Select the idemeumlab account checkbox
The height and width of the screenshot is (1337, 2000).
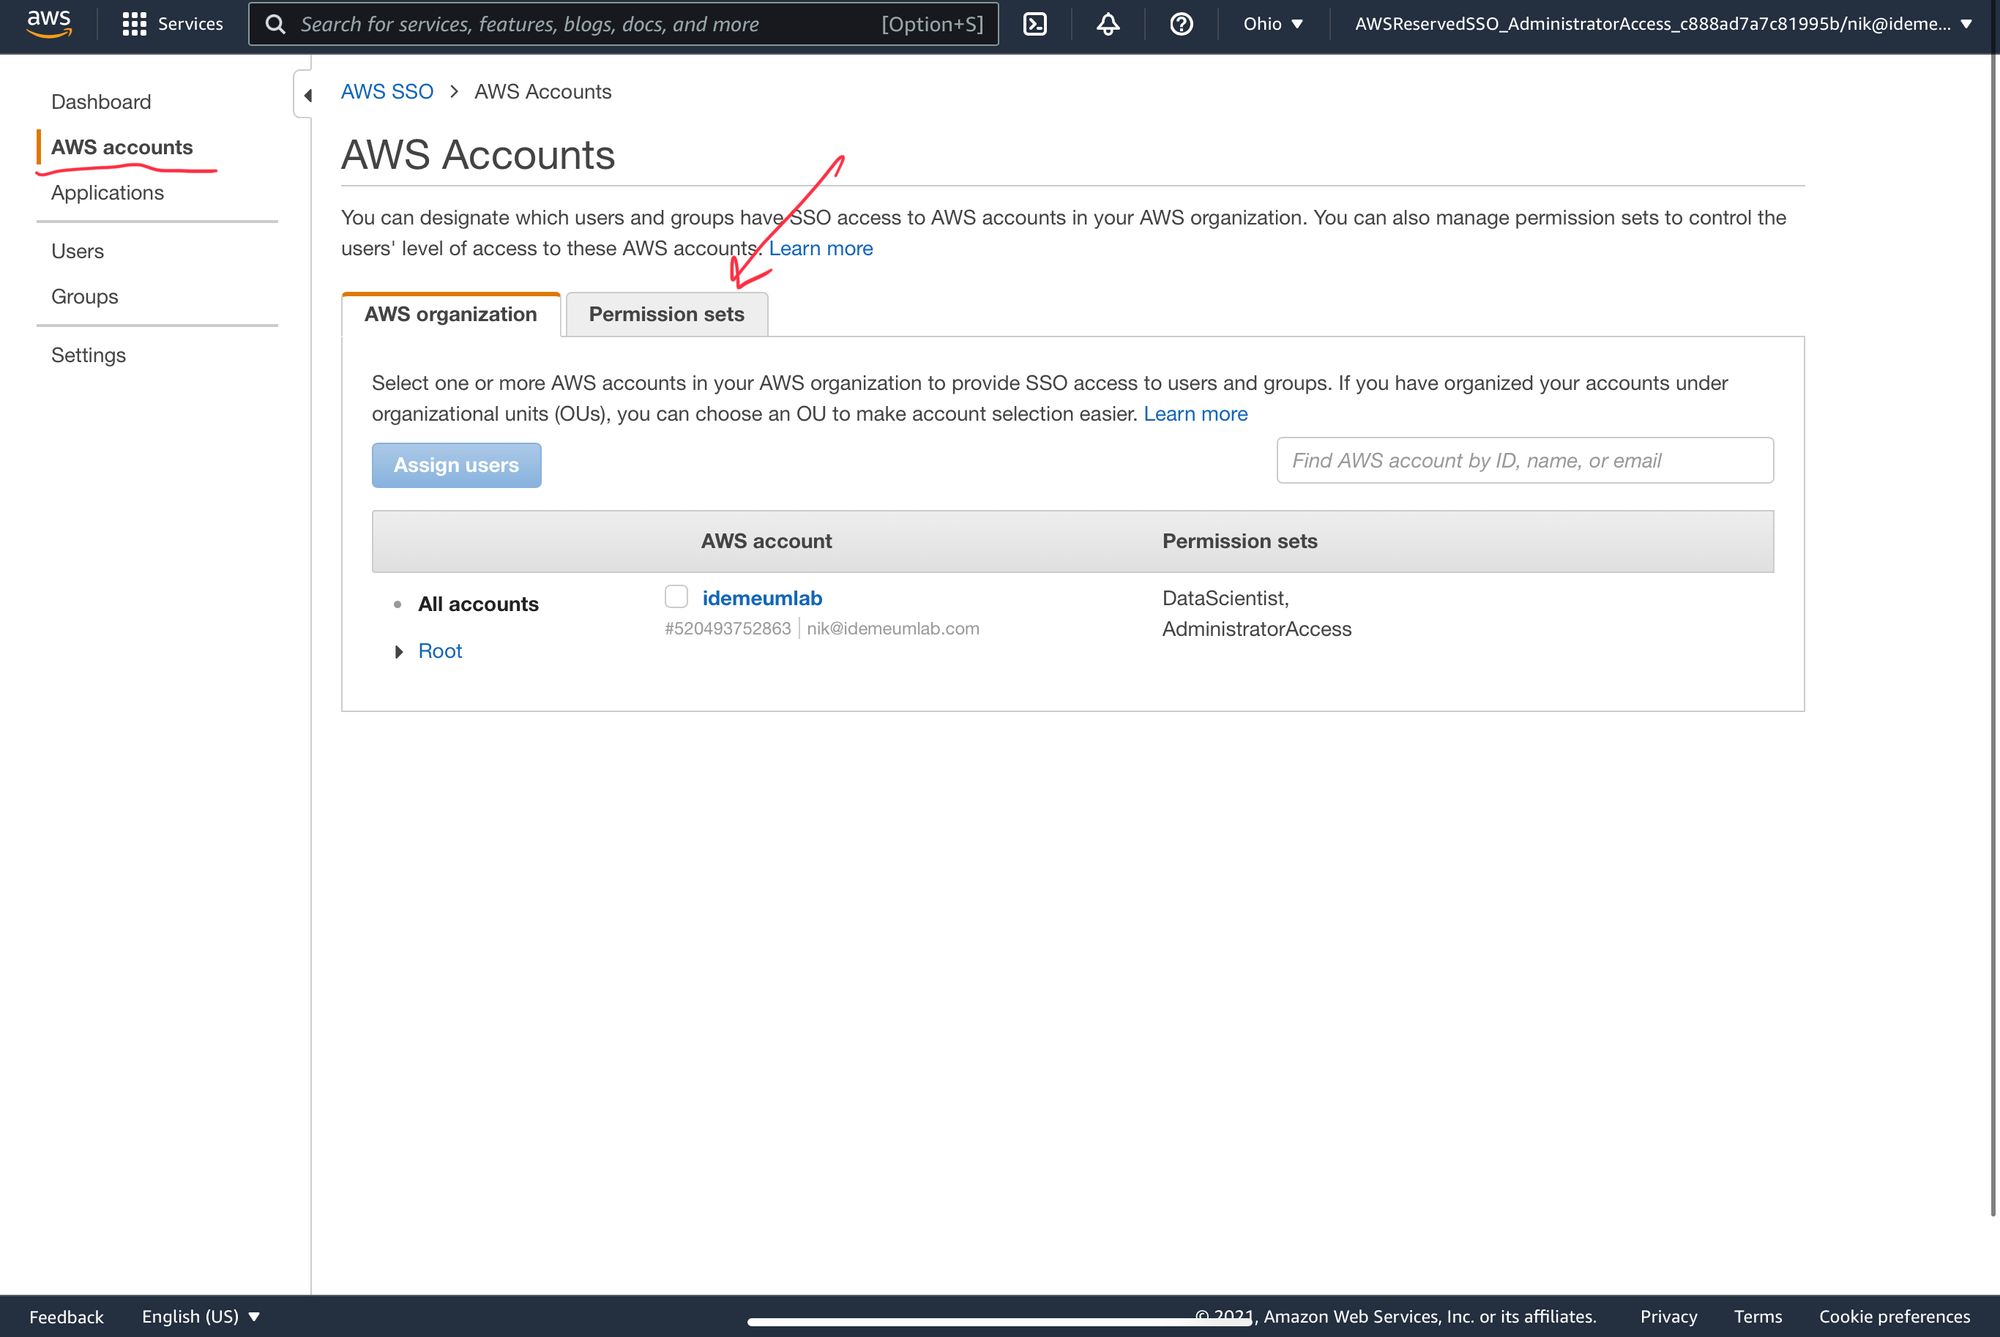pyautogui.click(x=676, y=597)
